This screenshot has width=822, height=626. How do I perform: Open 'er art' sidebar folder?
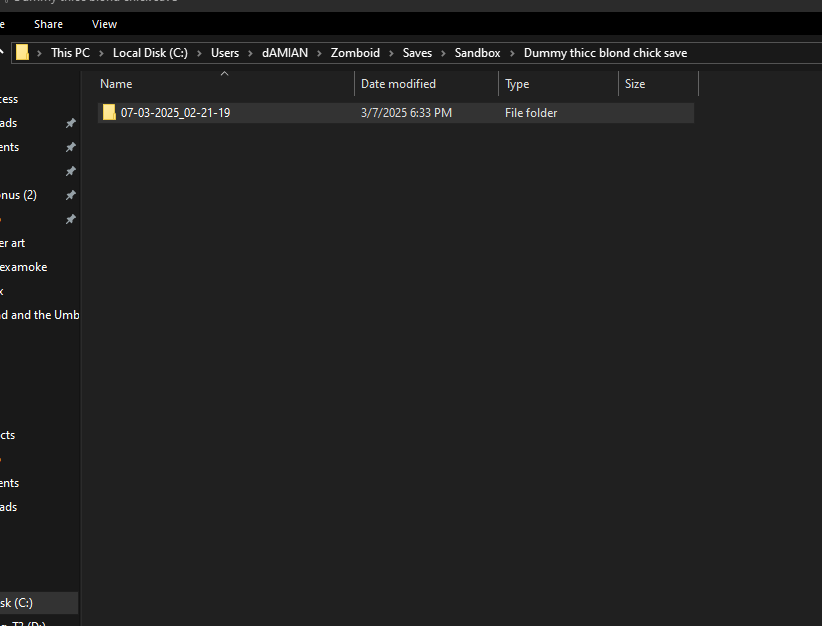(13, 243)
